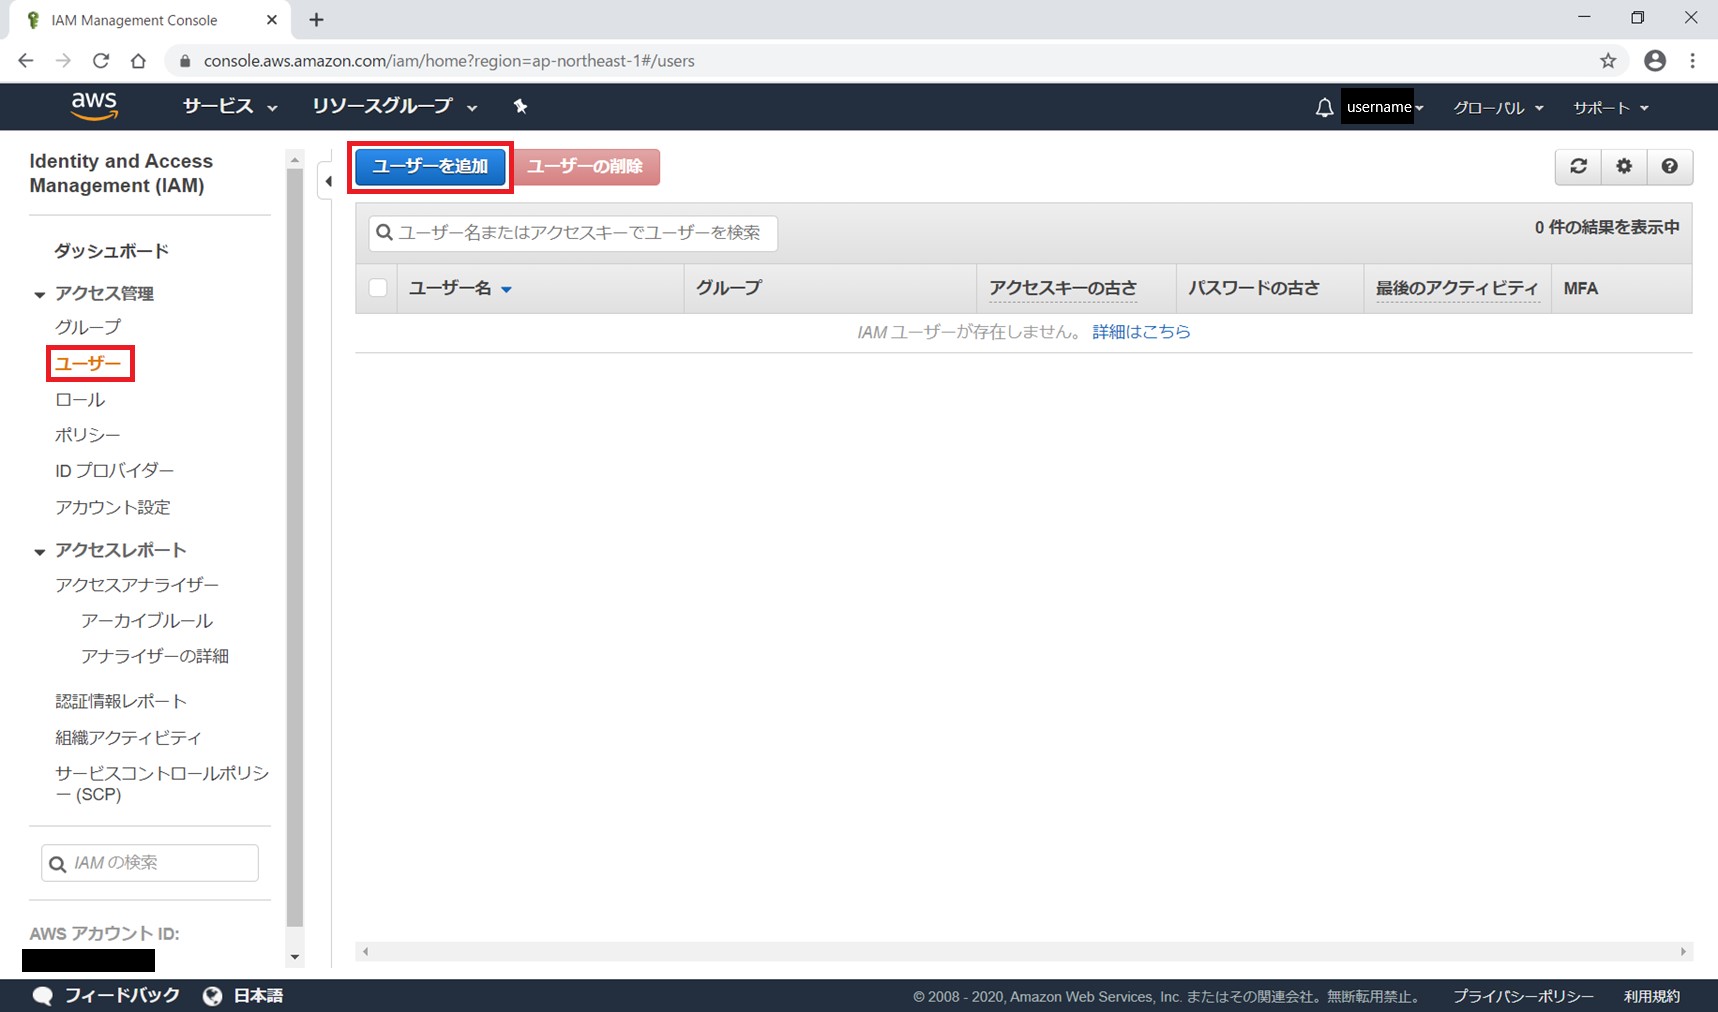Open プライバシーポリシー footer link
1718x1012 pixels.
pos(1523,997)
